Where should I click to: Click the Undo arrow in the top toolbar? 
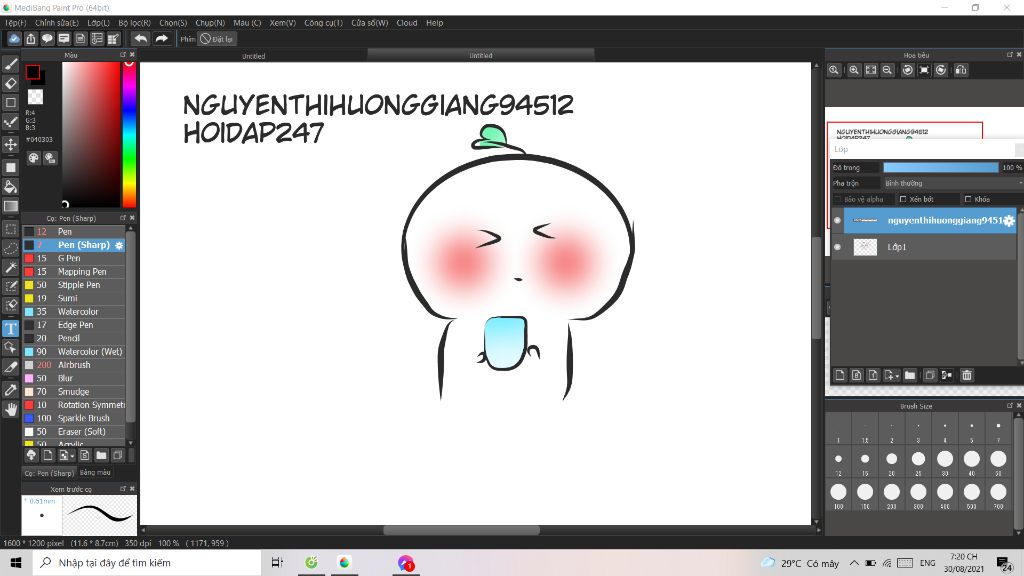(140, 39)
